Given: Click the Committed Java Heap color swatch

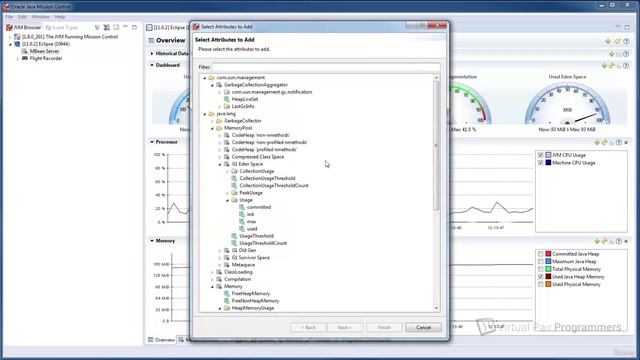Looking at the screenshot, I should (548, 254).
